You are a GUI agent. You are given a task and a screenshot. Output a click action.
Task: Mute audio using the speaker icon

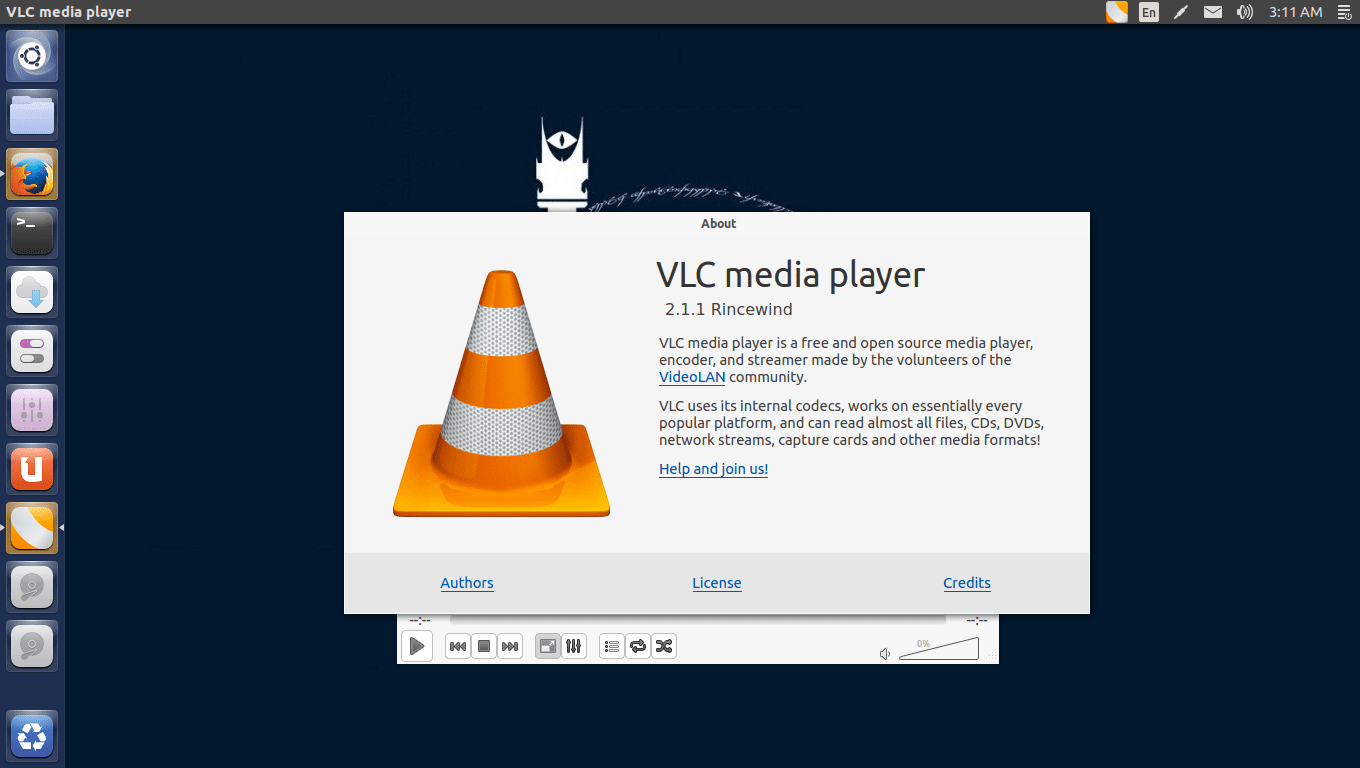click(x=885, y=654)
